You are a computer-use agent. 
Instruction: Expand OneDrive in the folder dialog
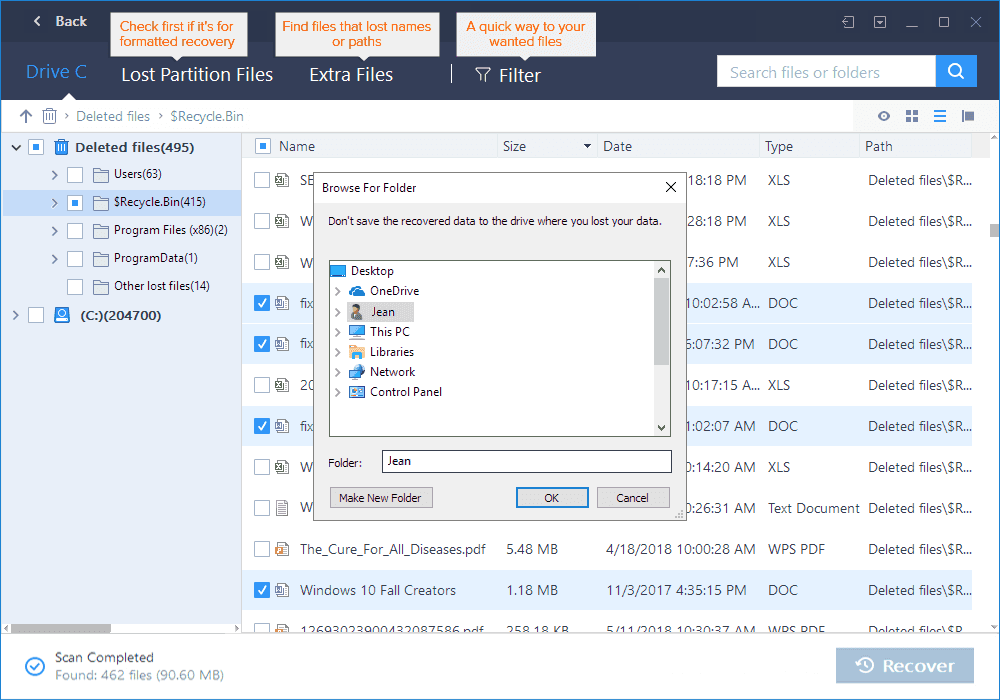[x=338, y=291]
